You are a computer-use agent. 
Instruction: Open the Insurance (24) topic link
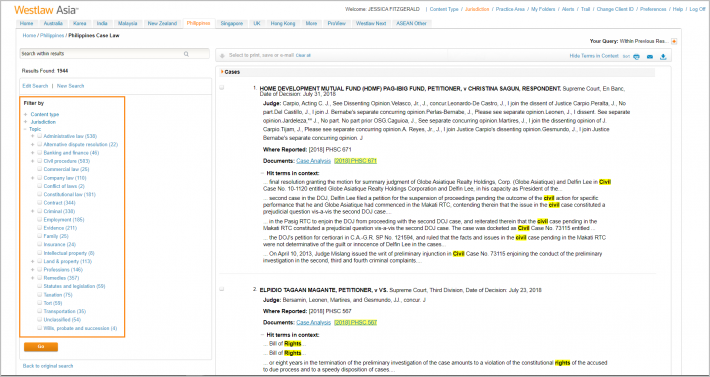[59, 244]
